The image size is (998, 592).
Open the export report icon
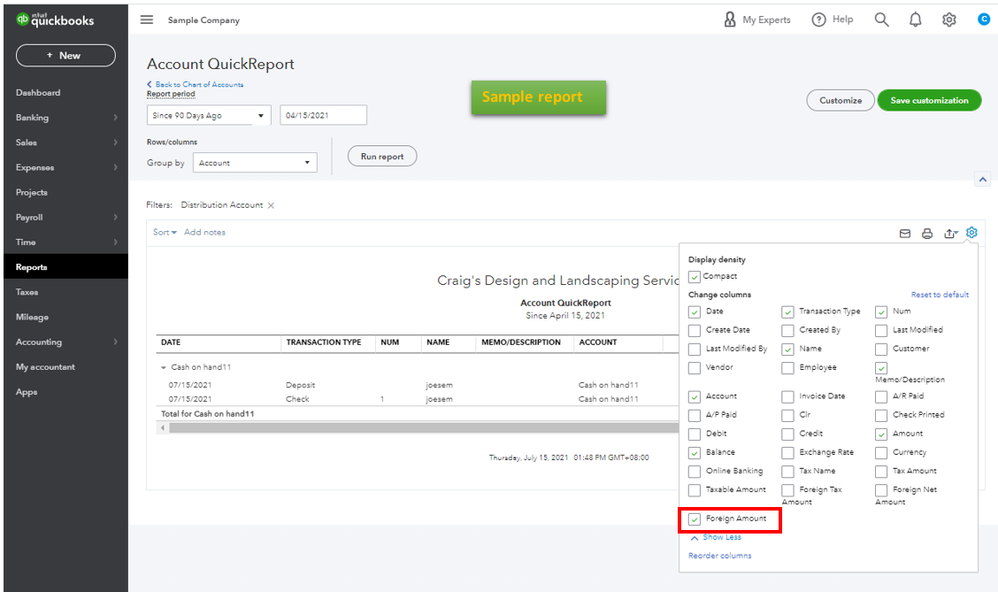tap(949, 232)
